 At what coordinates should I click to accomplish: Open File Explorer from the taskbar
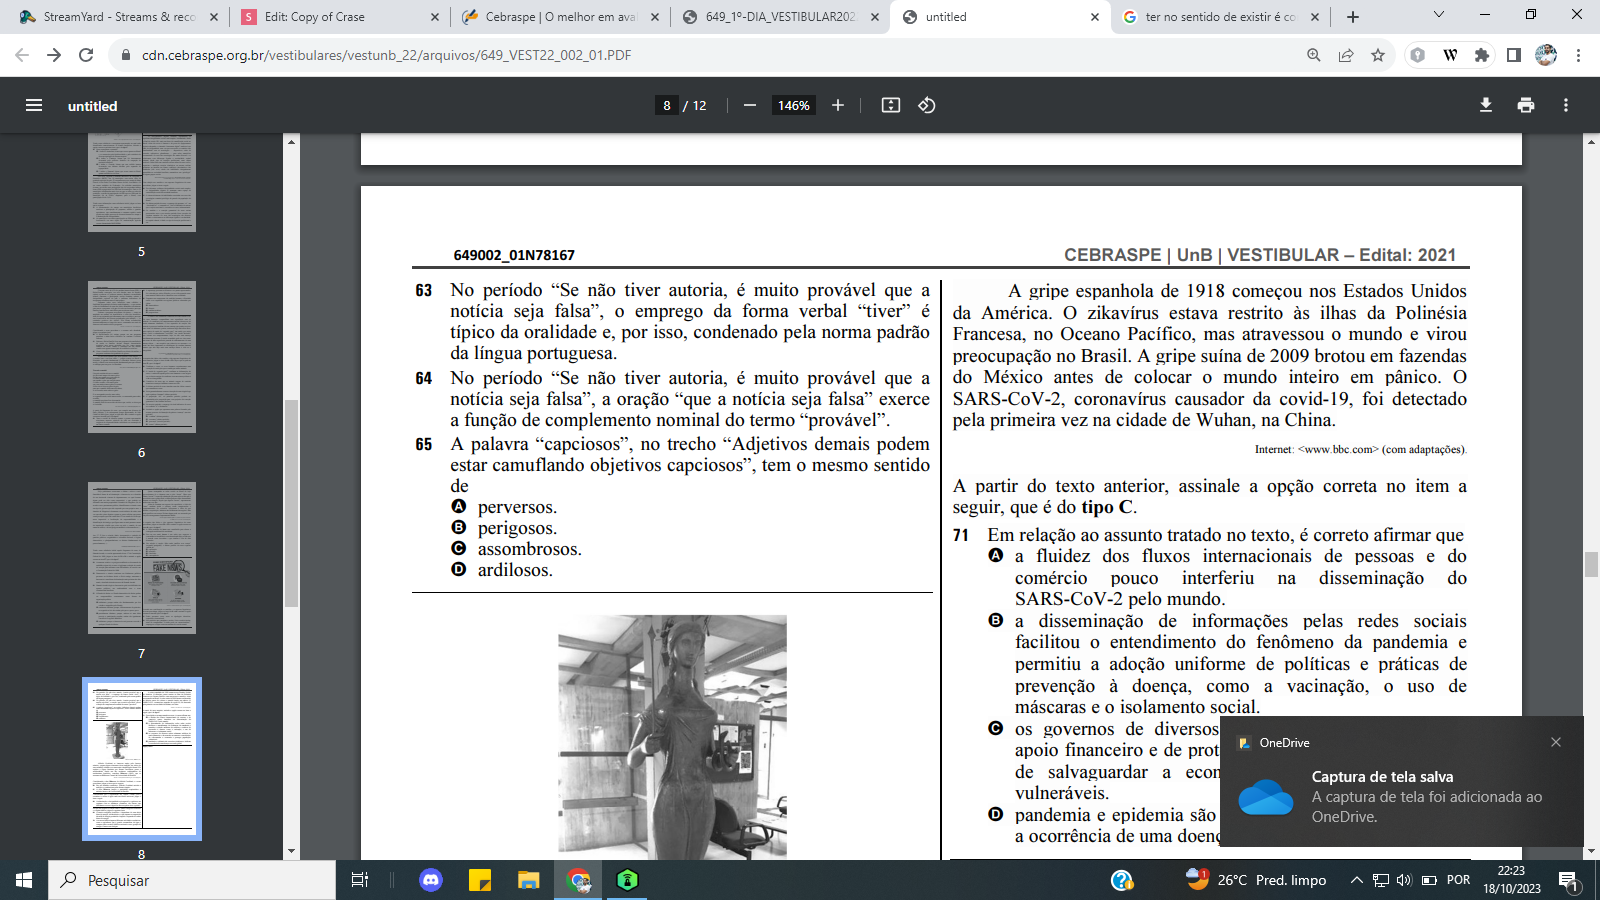[x=529, y=880]
